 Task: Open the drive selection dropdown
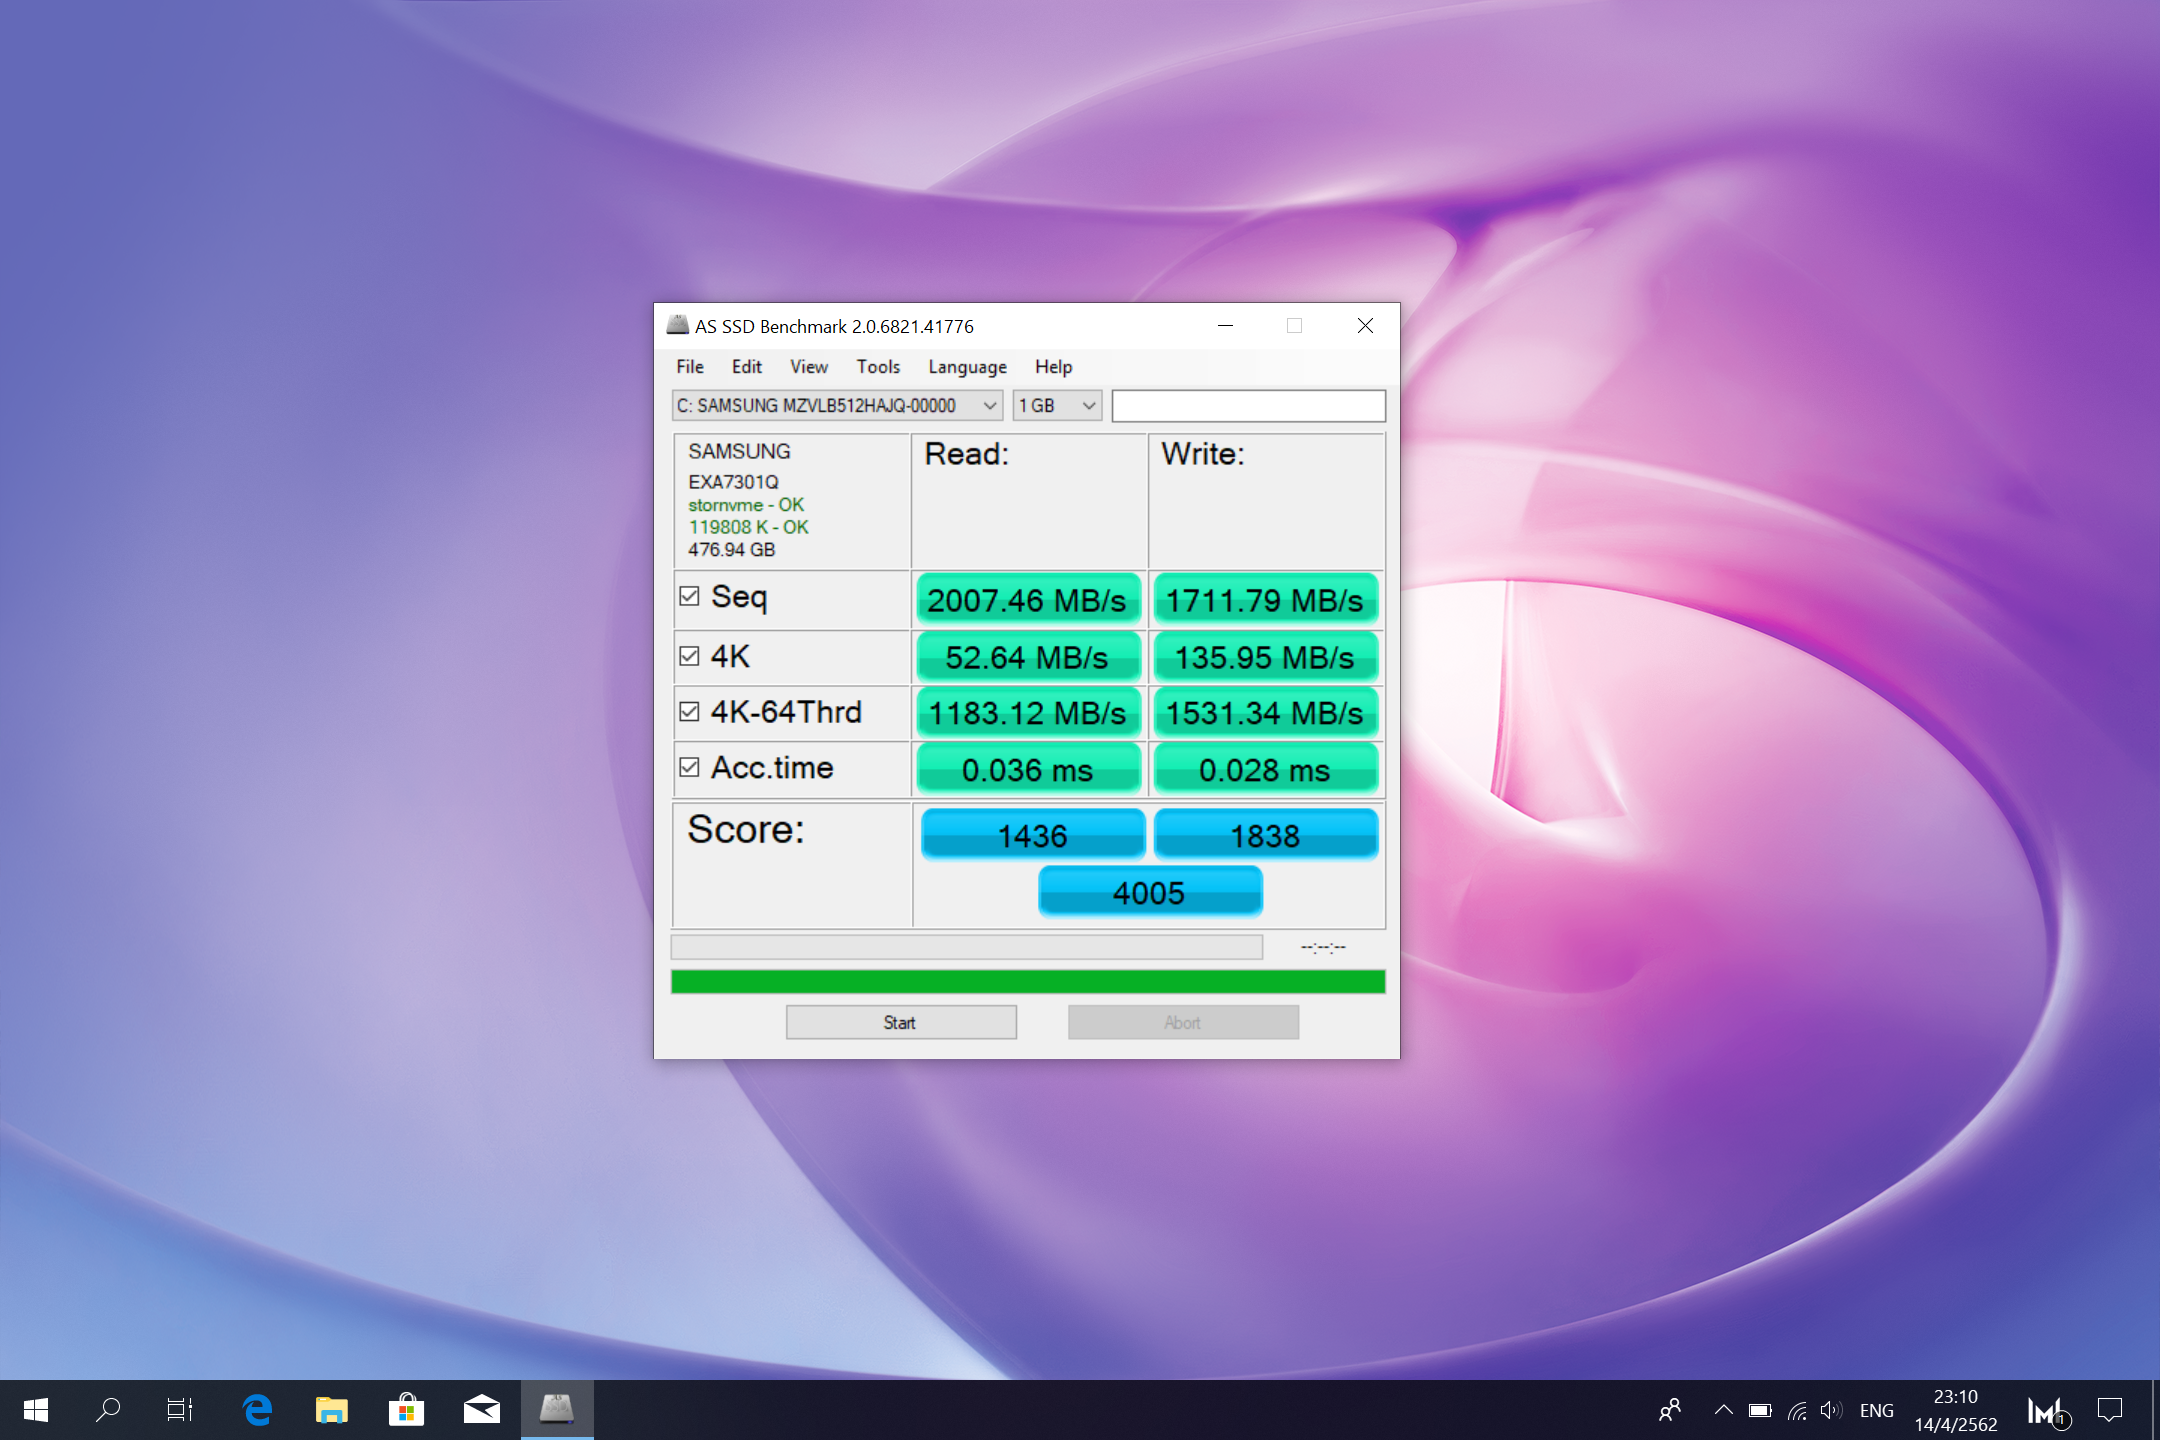[x=837, y=405]
